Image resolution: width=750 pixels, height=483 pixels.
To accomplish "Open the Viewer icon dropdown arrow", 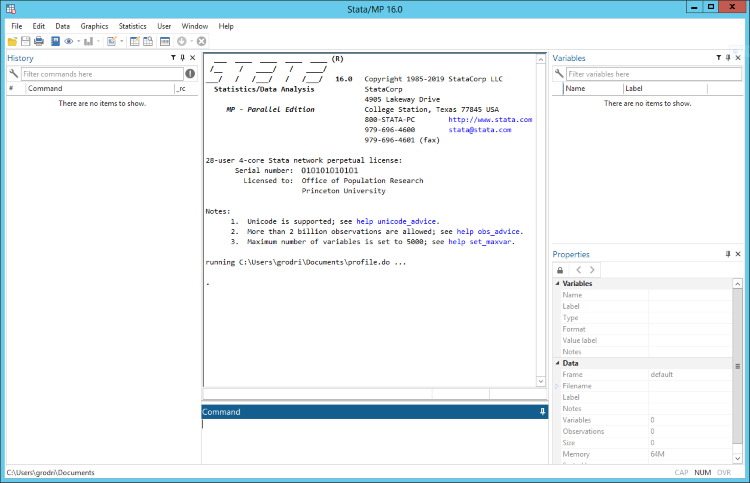I will click(78, 42).
